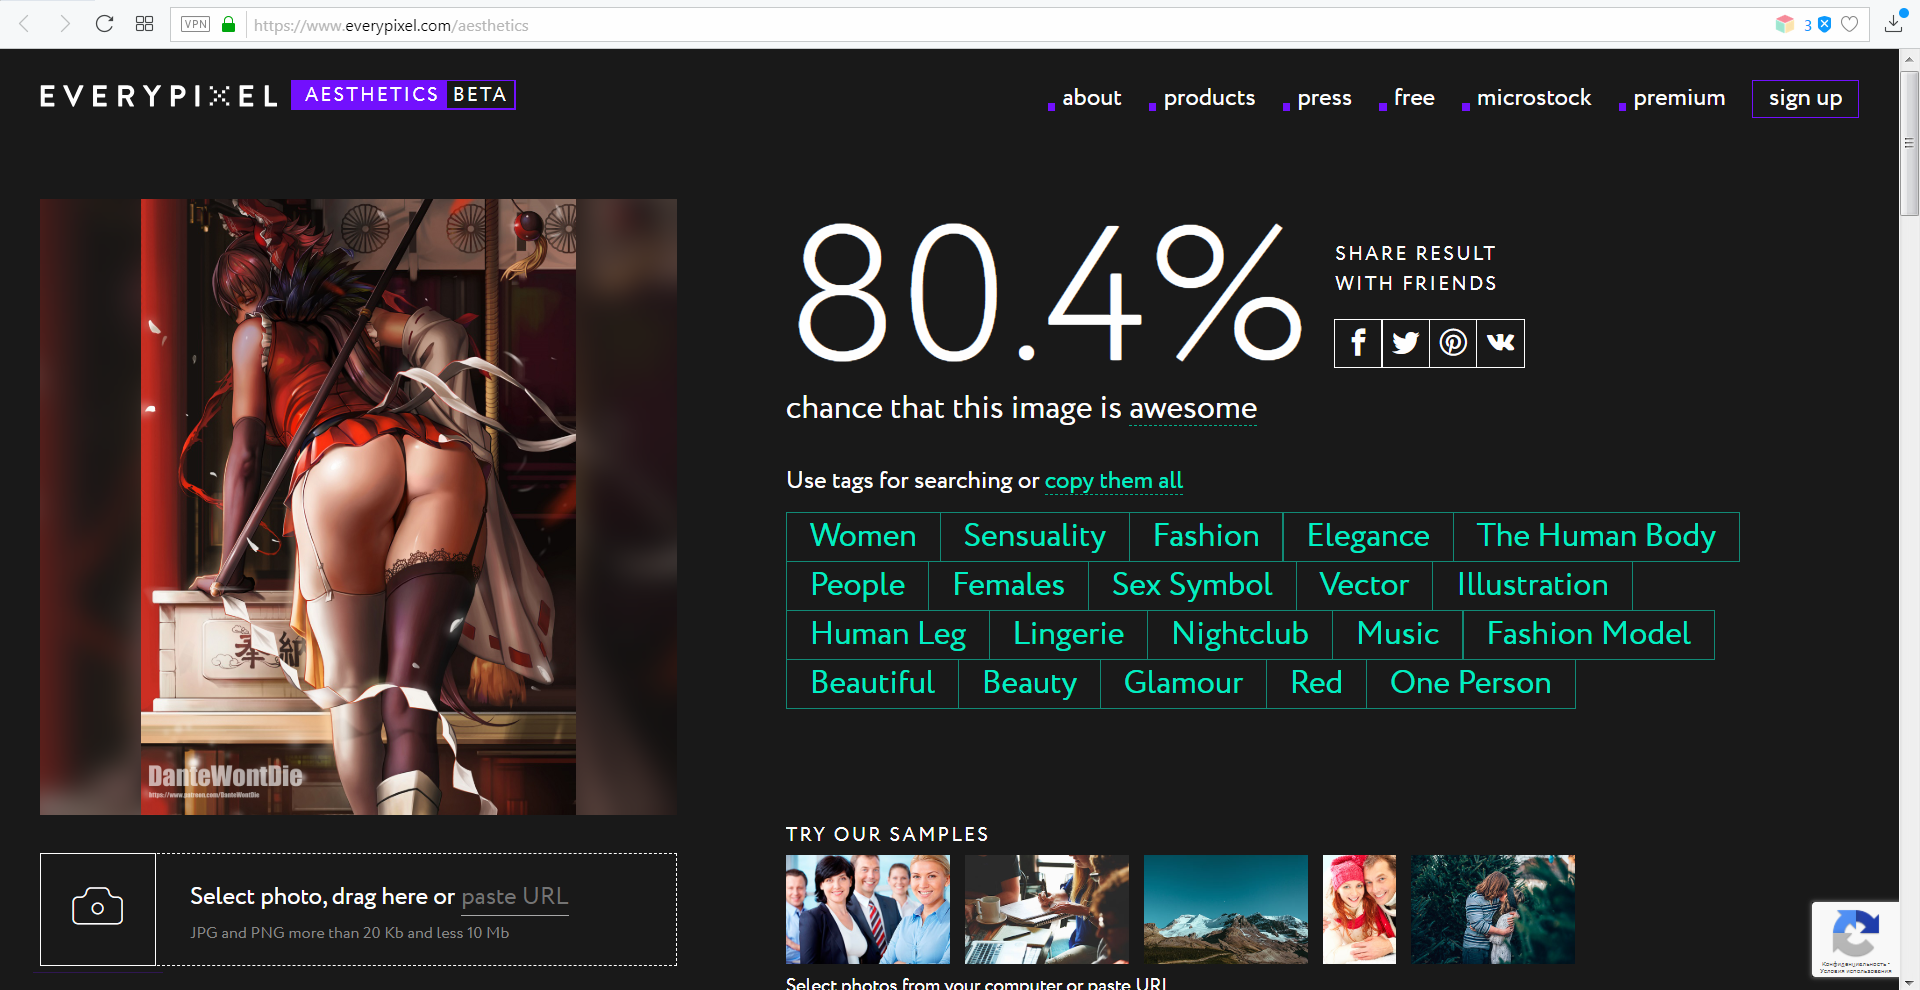Screen dimensions: 1920x990
Task: Select the Women tag
Action: click(x=863, y=536)
